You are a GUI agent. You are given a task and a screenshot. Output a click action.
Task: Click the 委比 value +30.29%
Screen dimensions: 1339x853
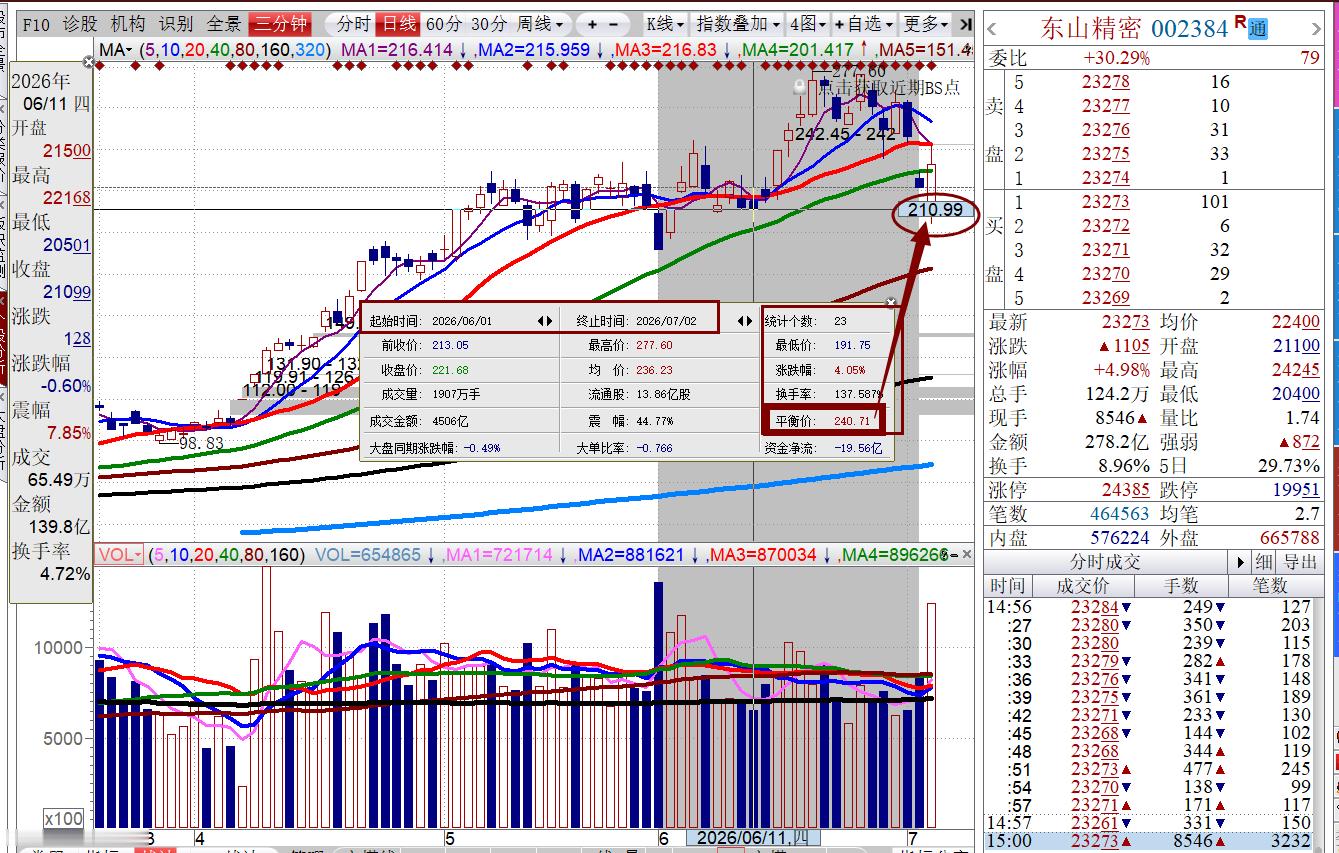tap(1116, 58)
